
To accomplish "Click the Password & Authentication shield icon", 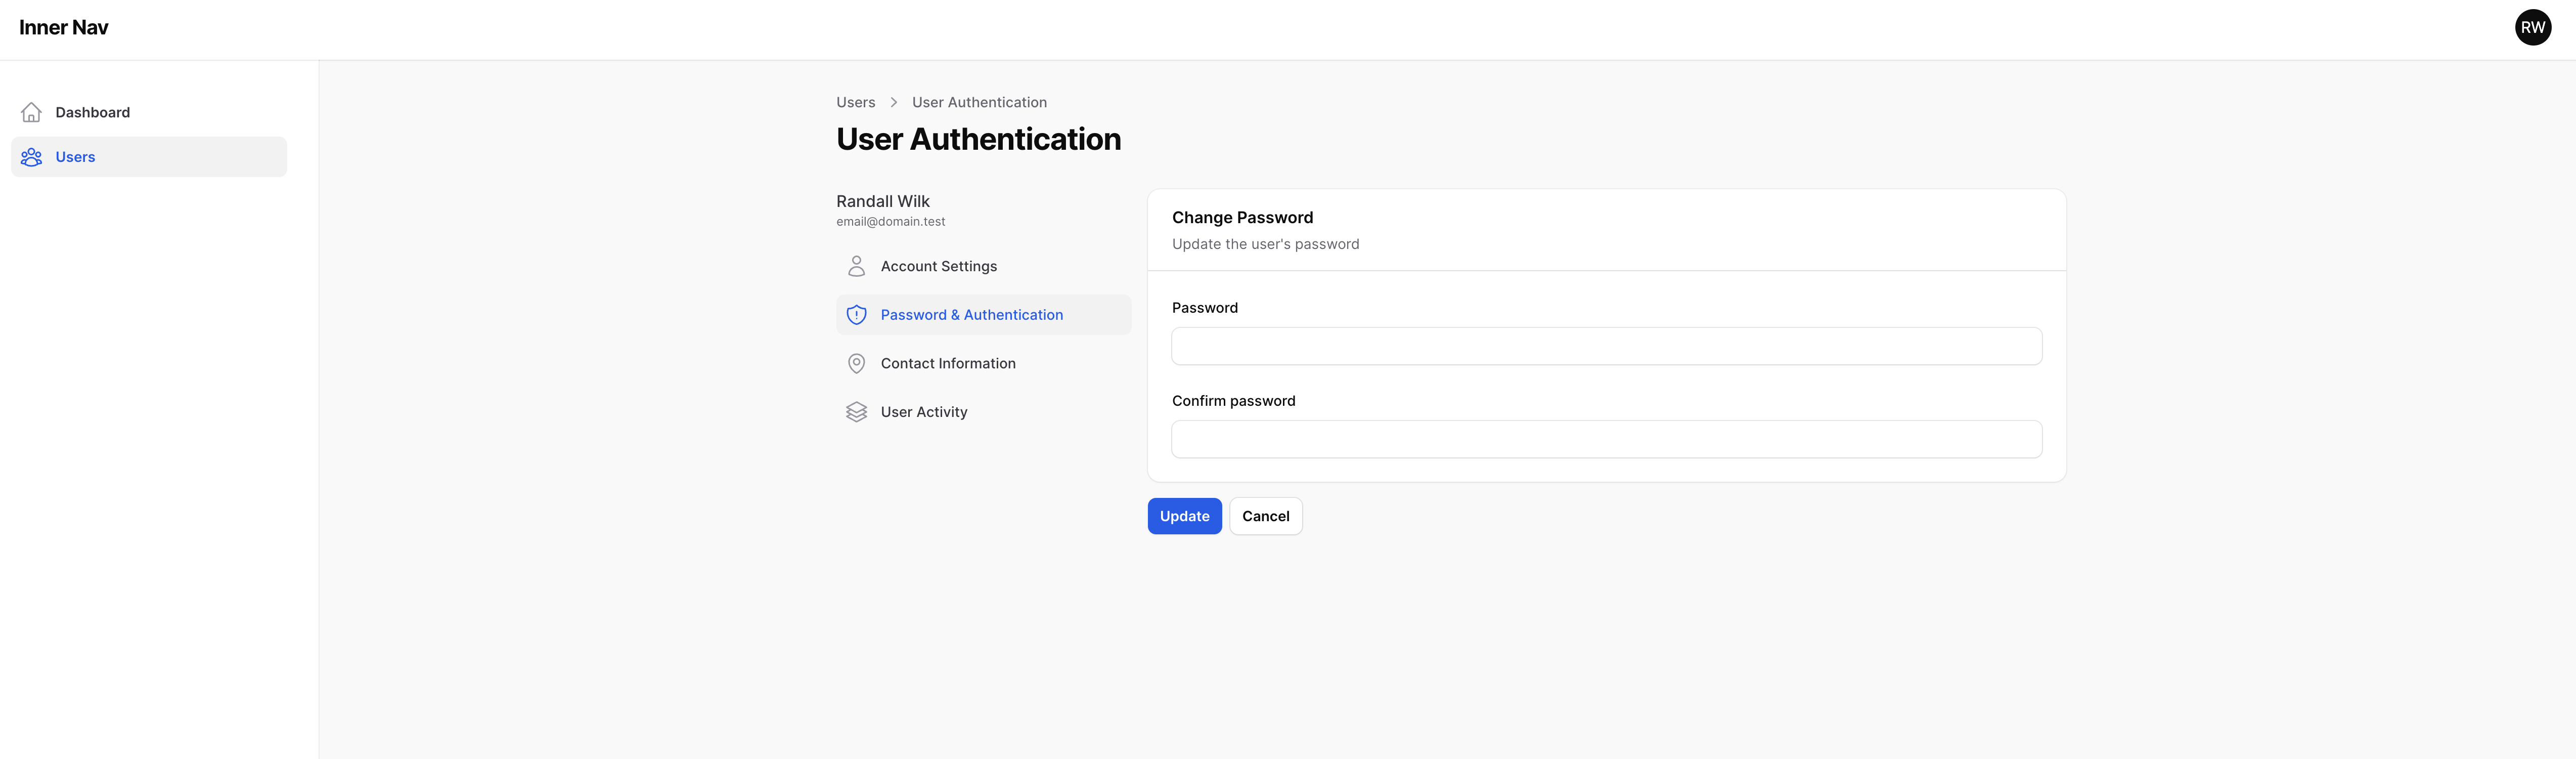I will coord(856,315).
